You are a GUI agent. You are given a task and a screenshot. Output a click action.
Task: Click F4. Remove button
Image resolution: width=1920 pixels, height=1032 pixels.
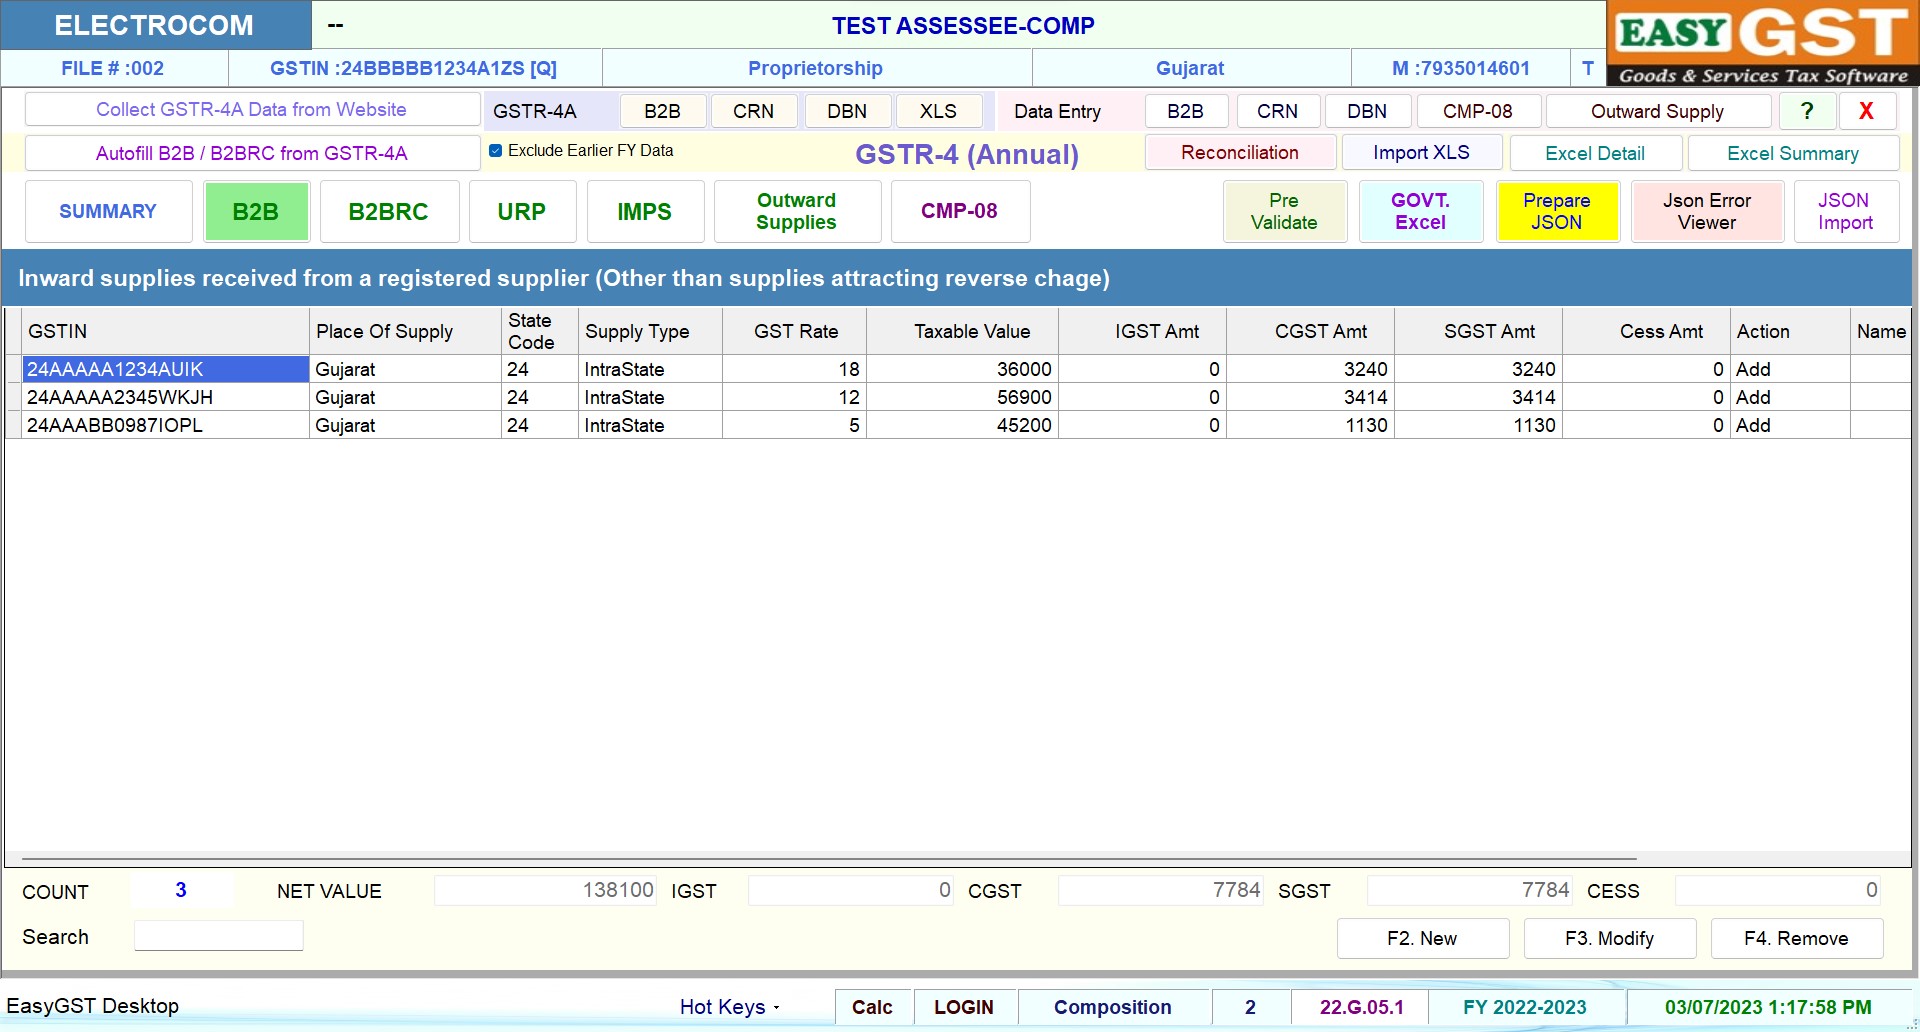click(x=1796, y=938)
